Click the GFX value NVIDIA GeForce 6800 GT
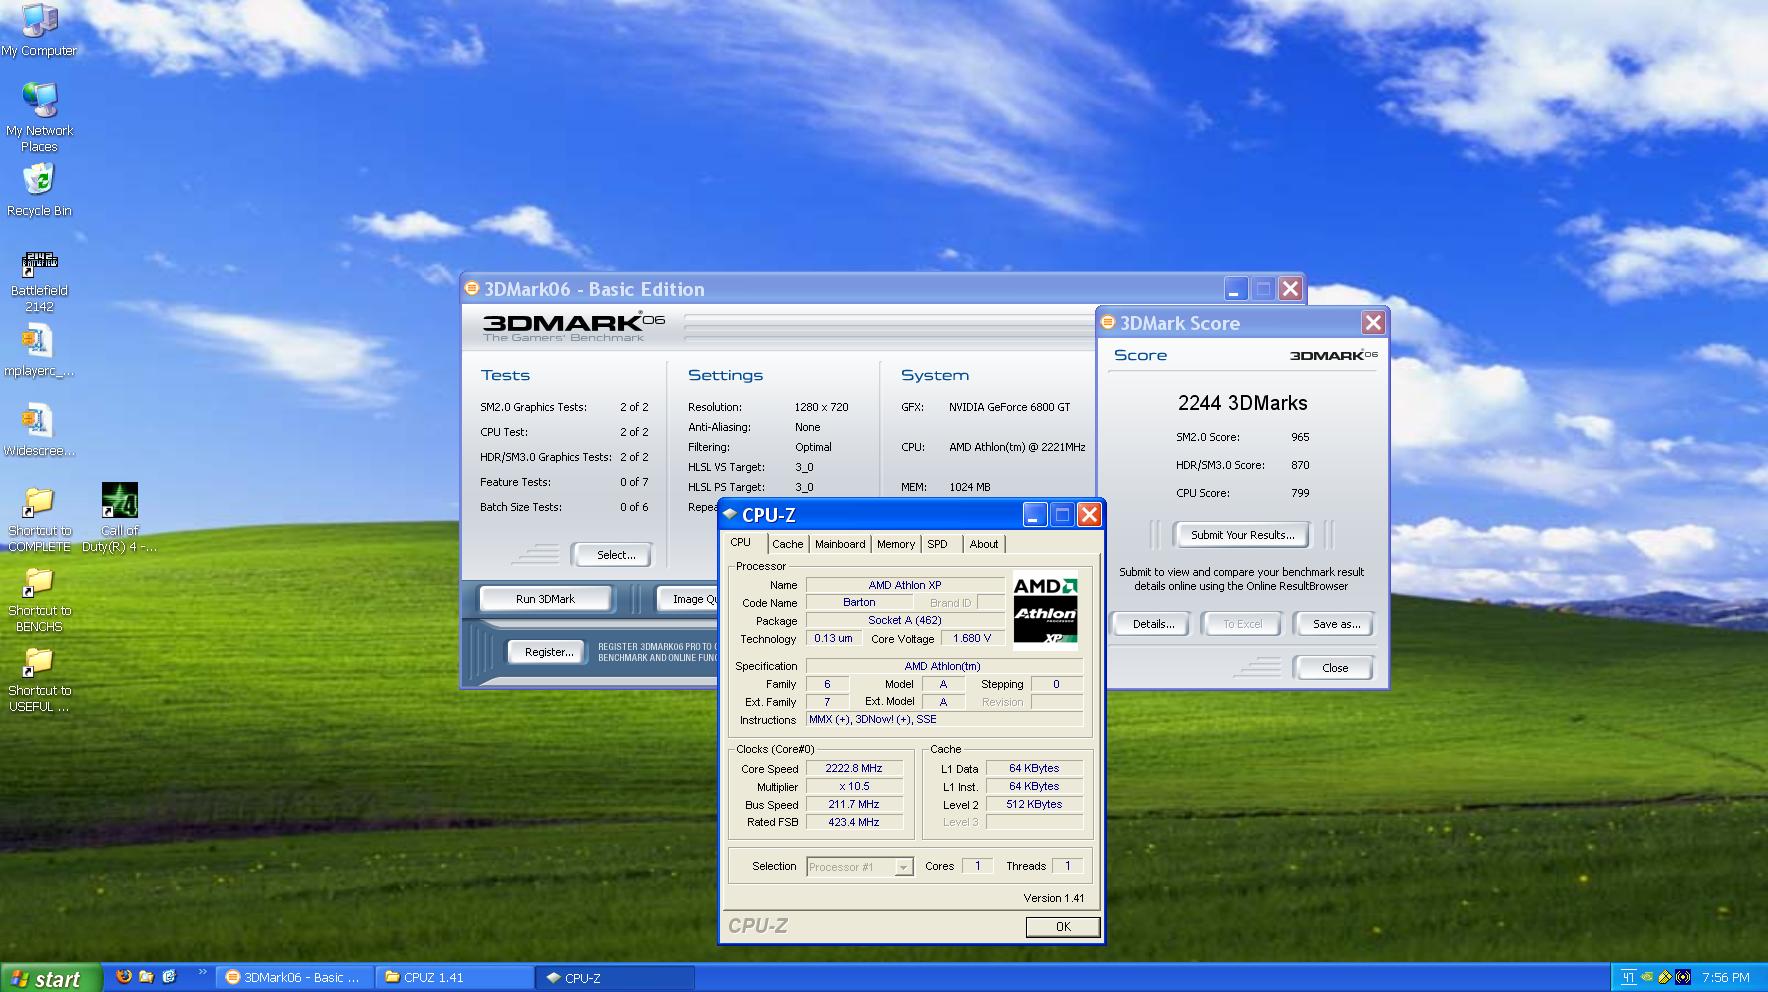 [1009, 407]
